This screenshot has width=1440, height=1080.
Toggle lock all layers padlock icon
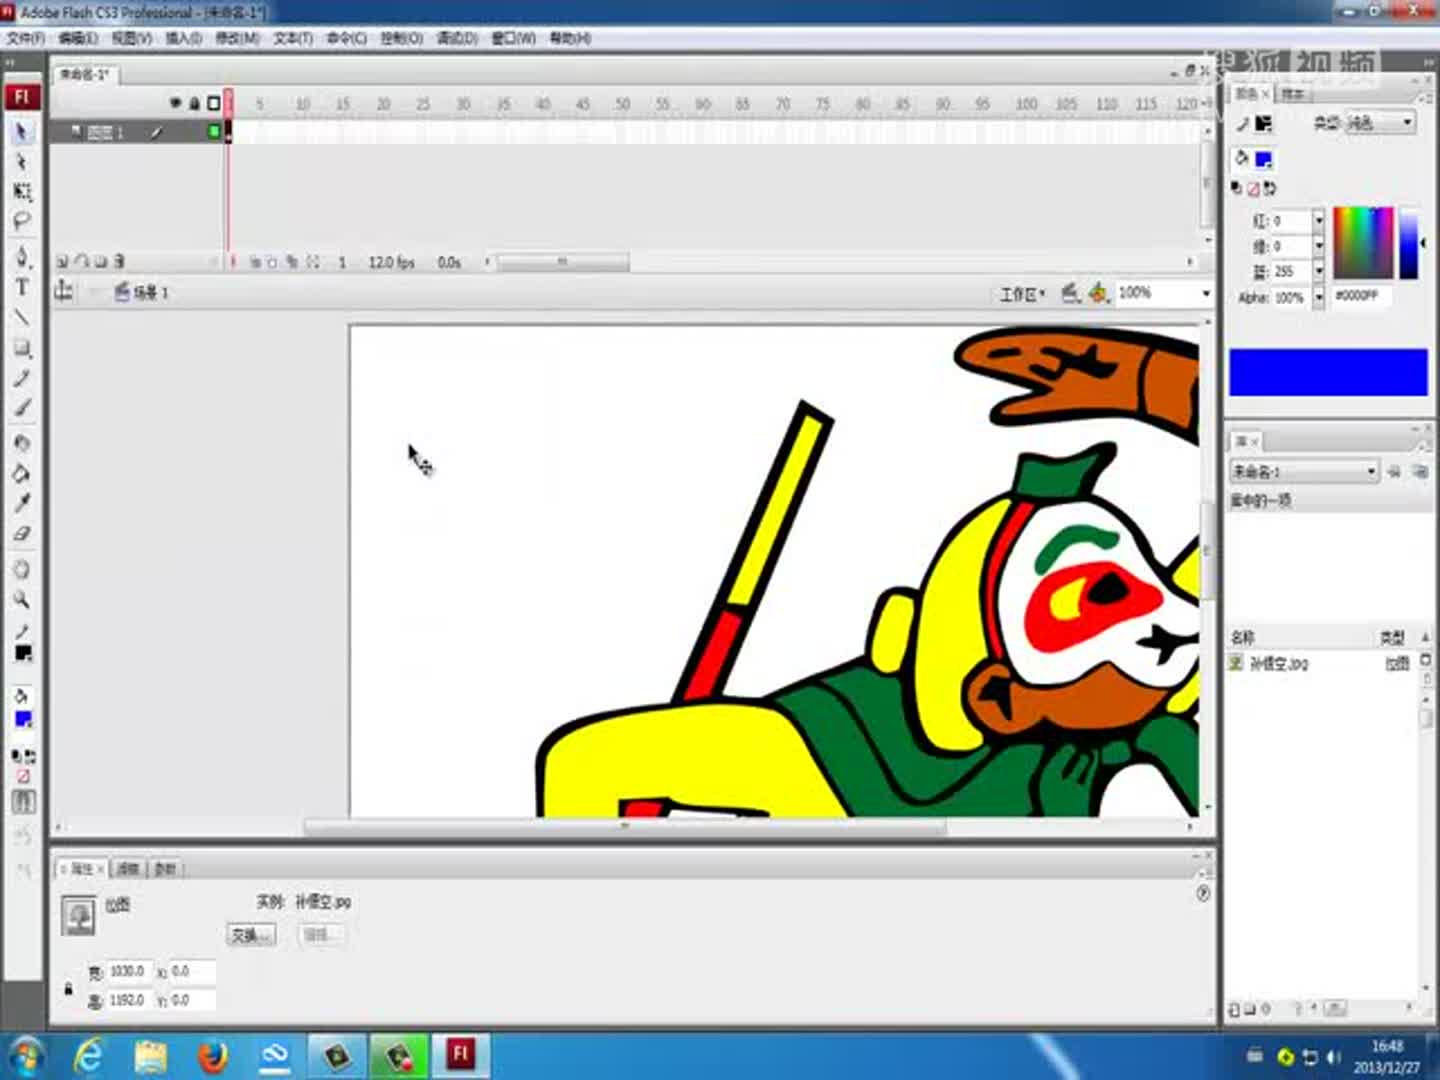tap(194, 103)
